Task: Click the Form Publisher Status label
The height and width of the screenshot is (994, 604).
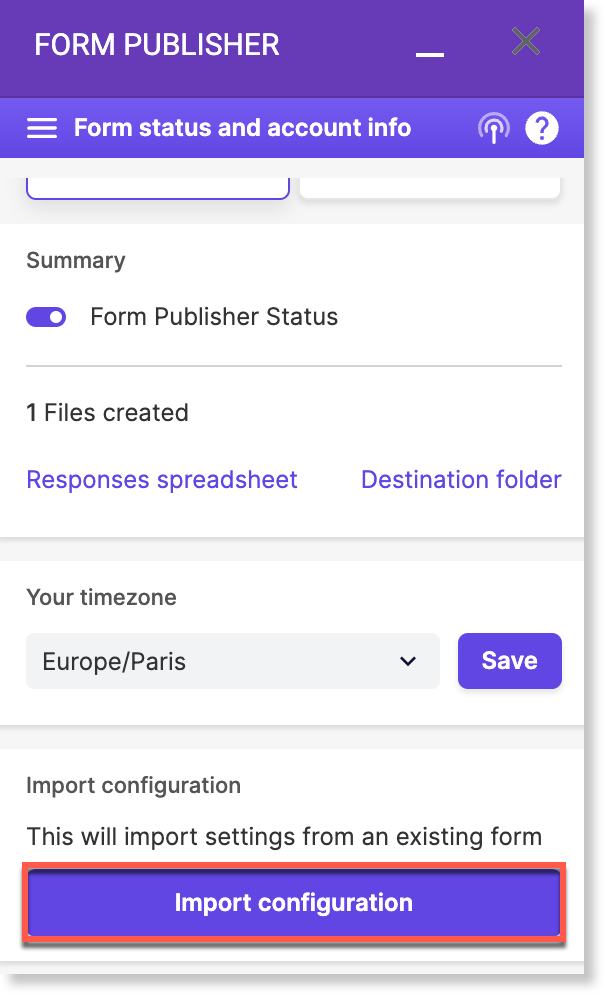Action: (x=214, y=317)
